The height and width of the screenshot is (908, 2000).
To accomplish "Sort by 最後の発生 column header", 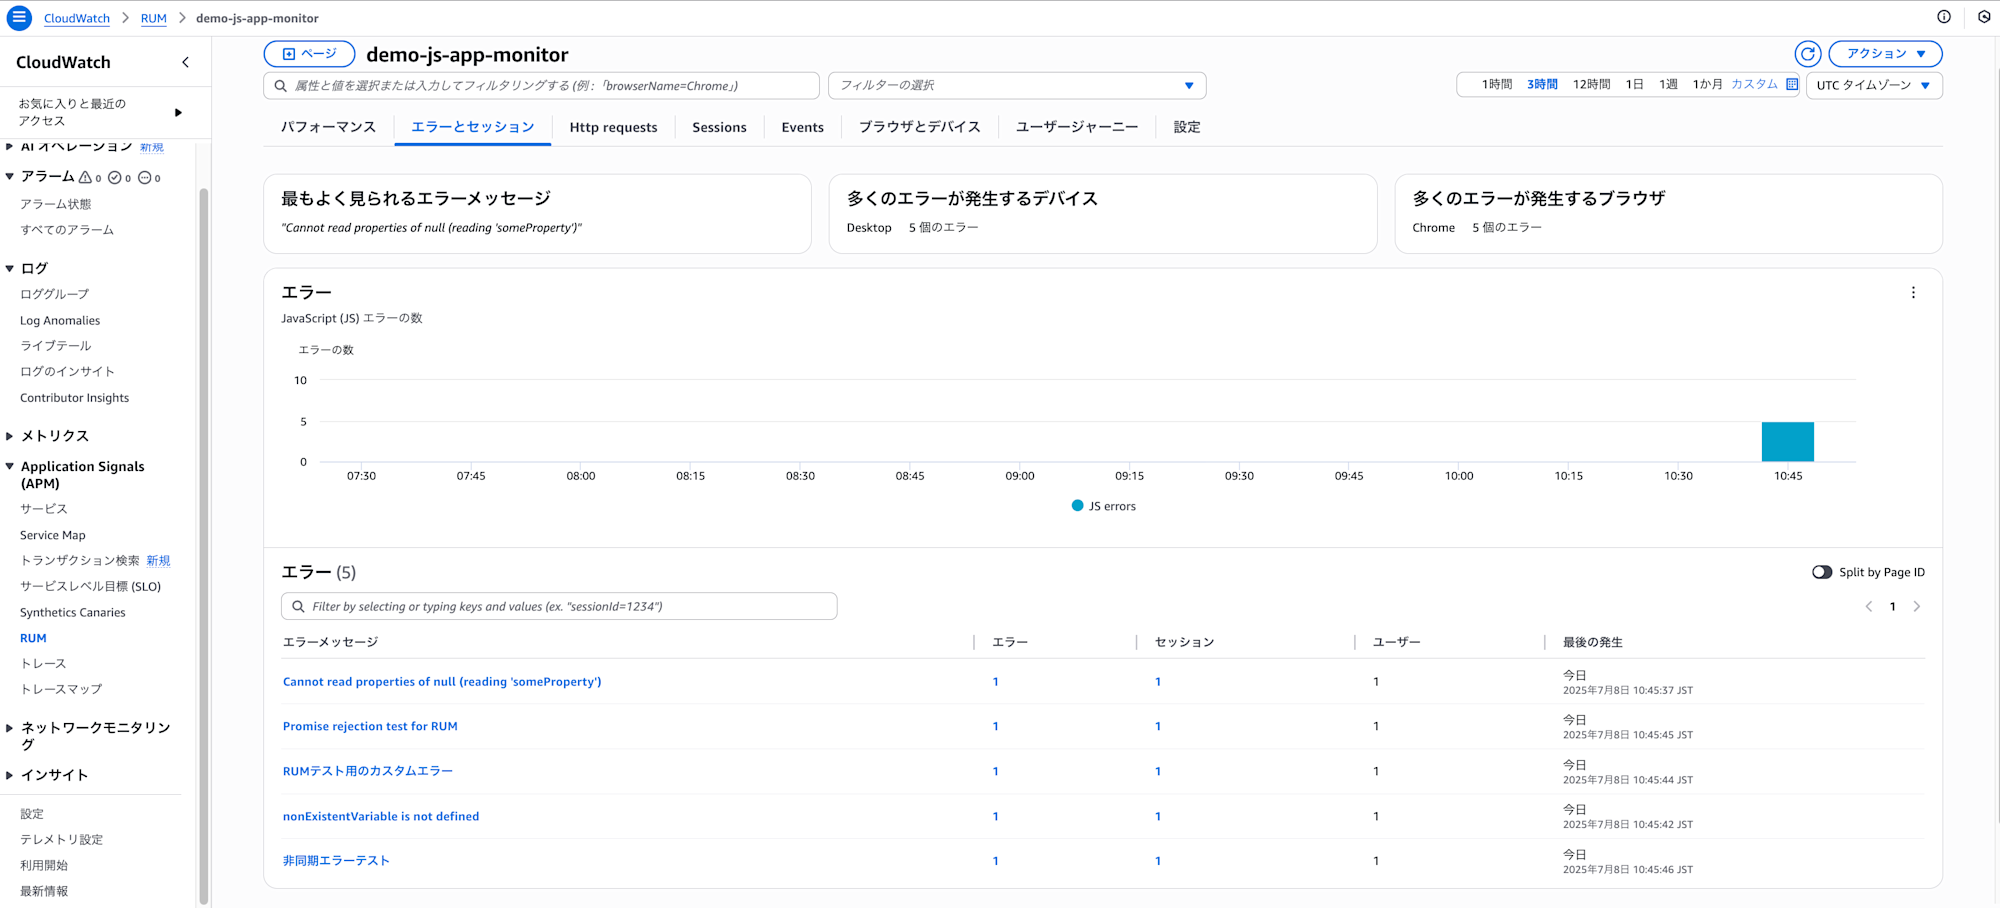I will (1593, 642).
